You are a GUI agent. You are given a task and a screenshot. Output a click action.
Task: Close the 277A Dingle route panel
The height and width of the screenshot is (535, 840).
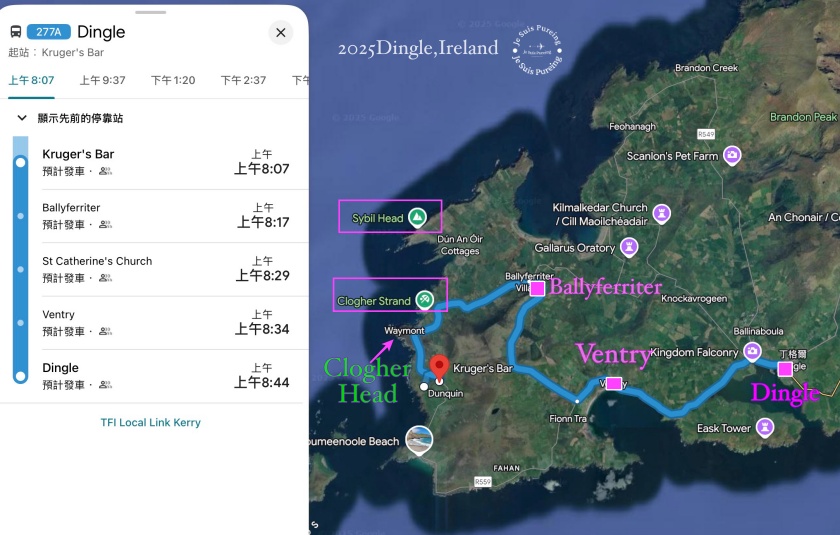(x=281, y=33)
